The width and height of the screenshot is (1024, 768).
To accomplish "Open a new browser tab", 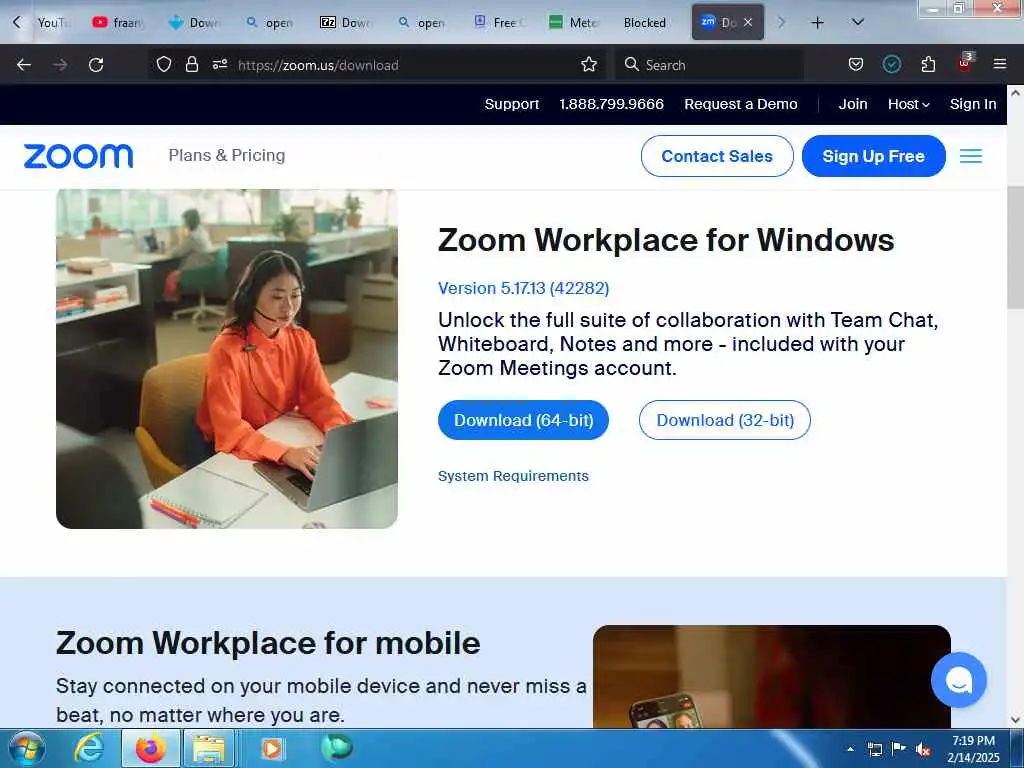I will click(x=817, y=23).
